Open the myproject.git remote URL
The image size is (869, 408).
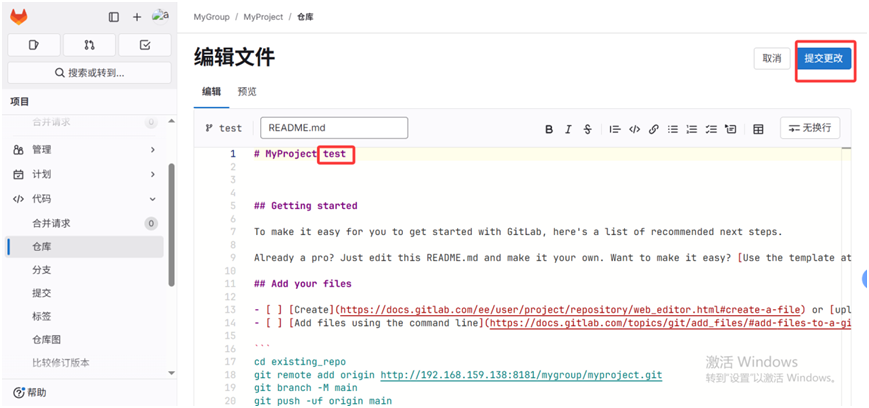point(522,375)
